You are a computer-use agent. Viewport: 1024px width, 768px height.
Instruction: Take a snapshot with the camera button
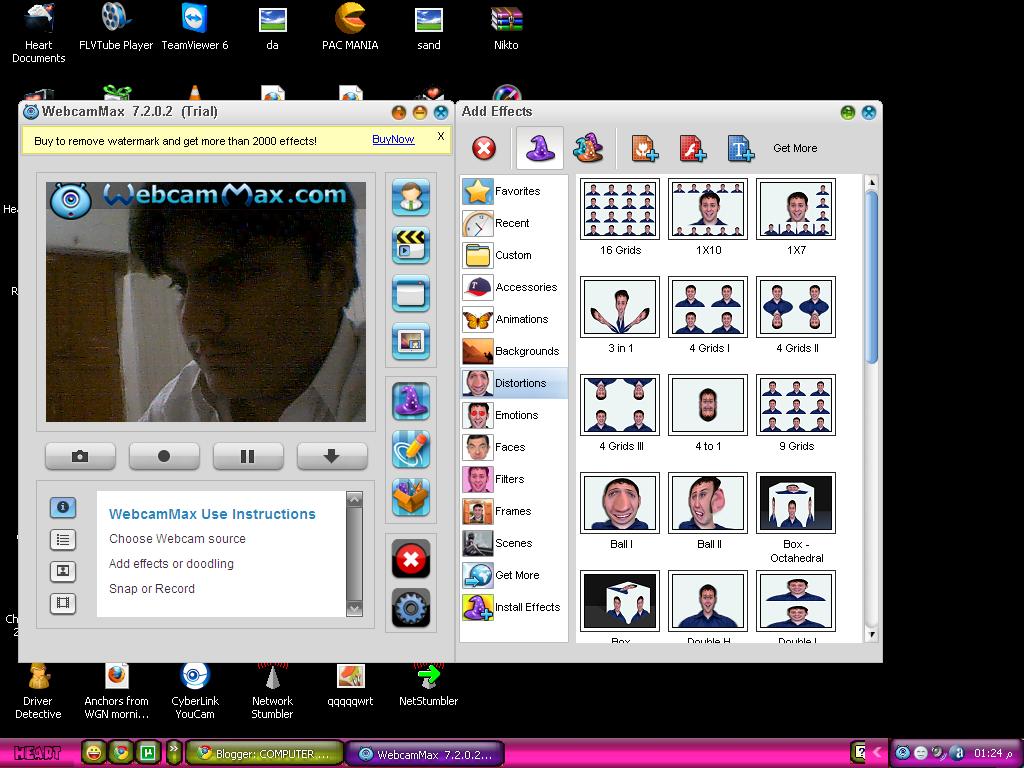coord(79,456)
